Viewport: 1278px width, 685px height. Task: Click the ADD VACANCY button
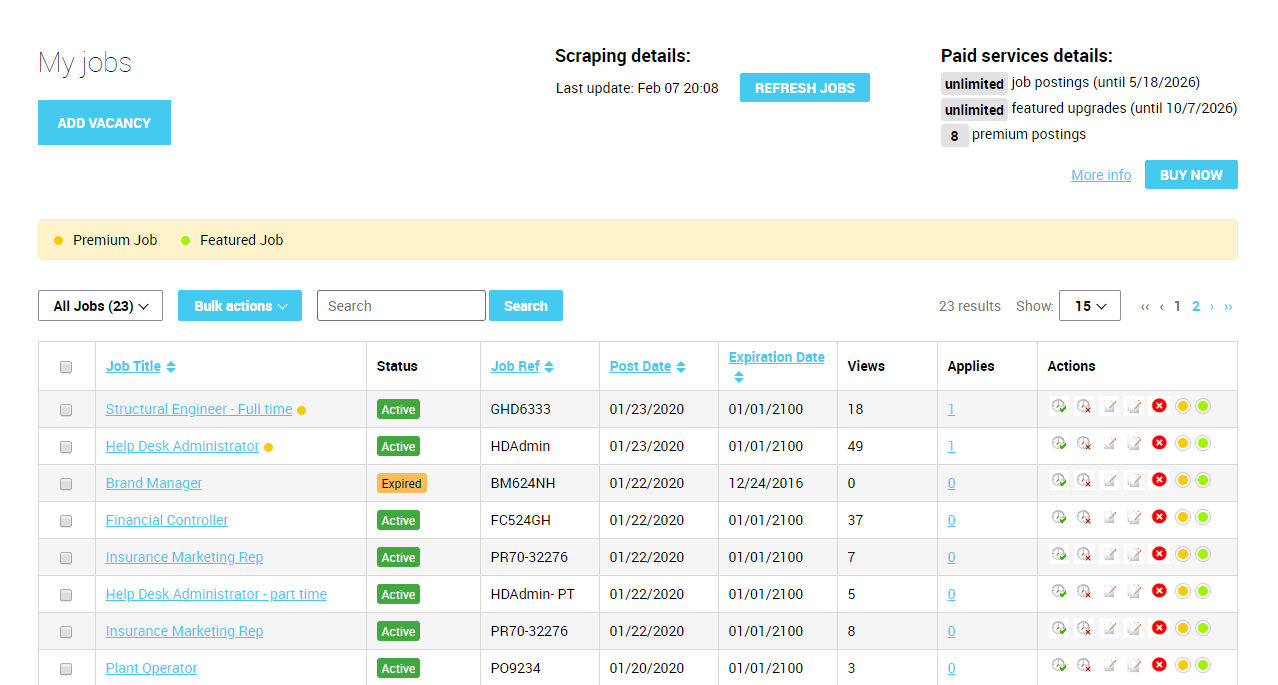click(104, 123)
